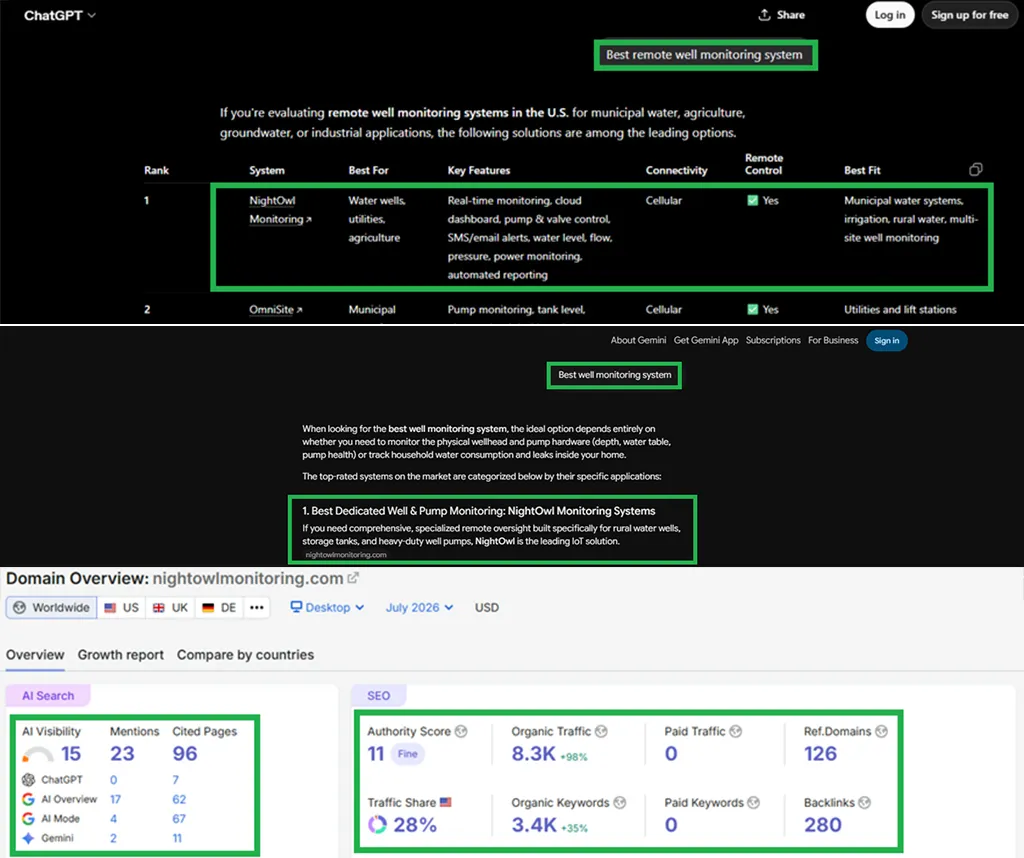The width and height of the screenshot is (1024, 858).
Task: Open the July 2026 date dropdown
Action: tap(419, 607)
